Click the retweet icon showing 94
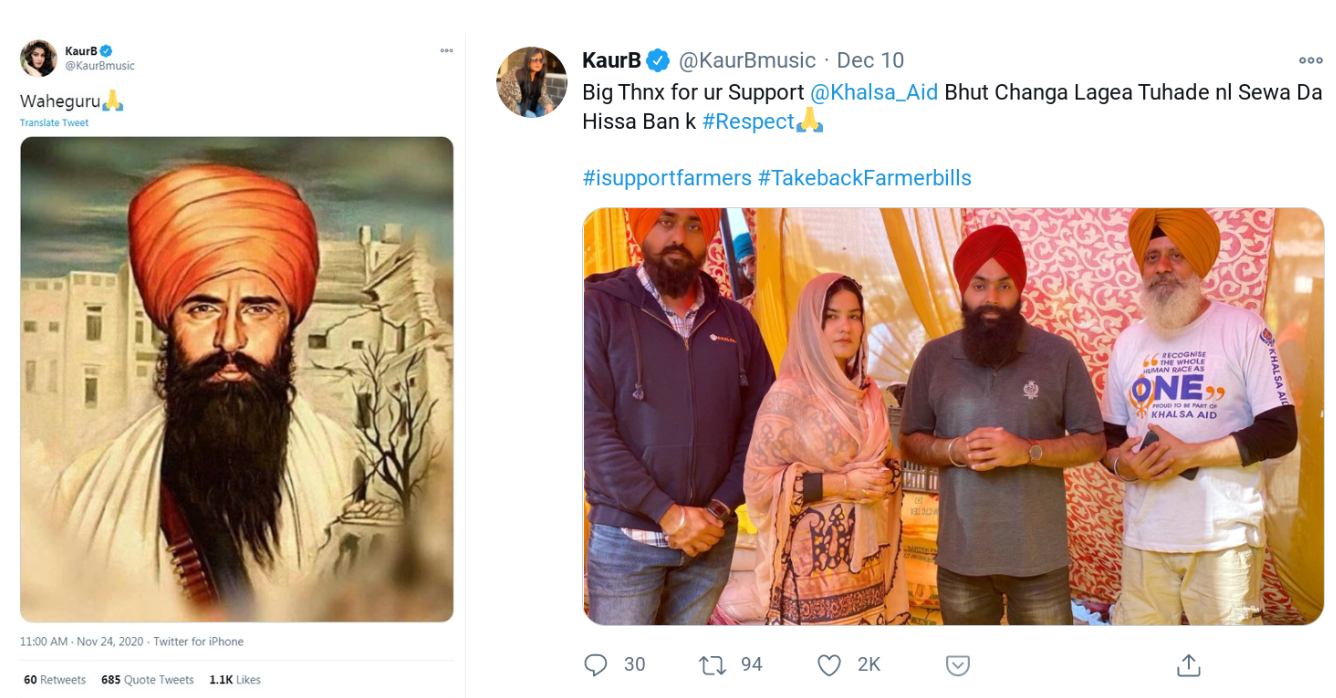 710,665
